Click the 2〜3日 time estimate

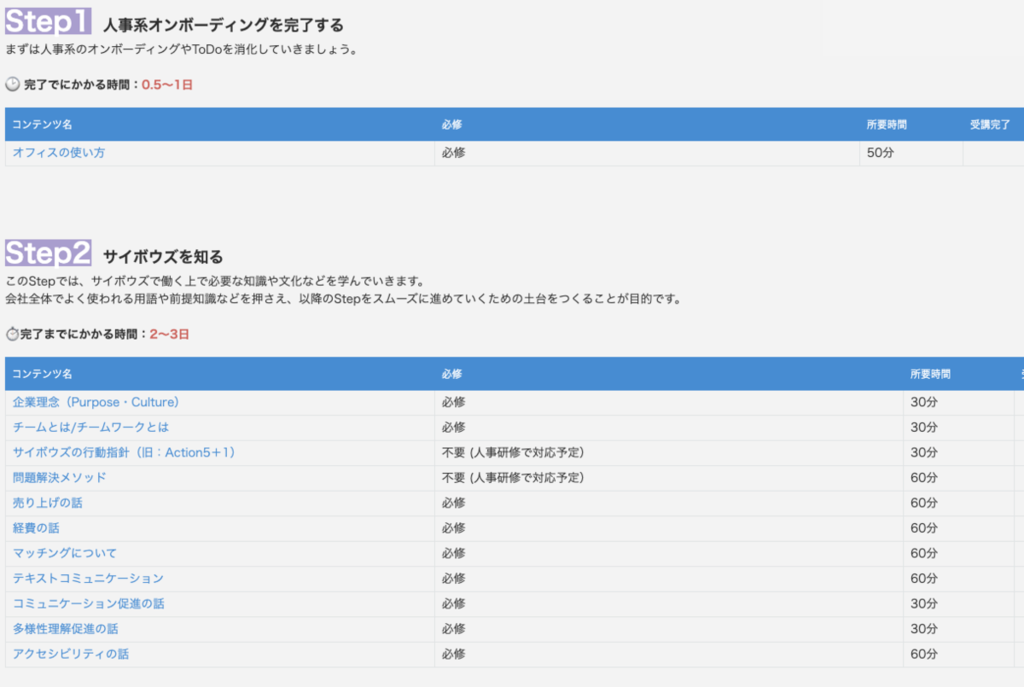pos(170,334)
